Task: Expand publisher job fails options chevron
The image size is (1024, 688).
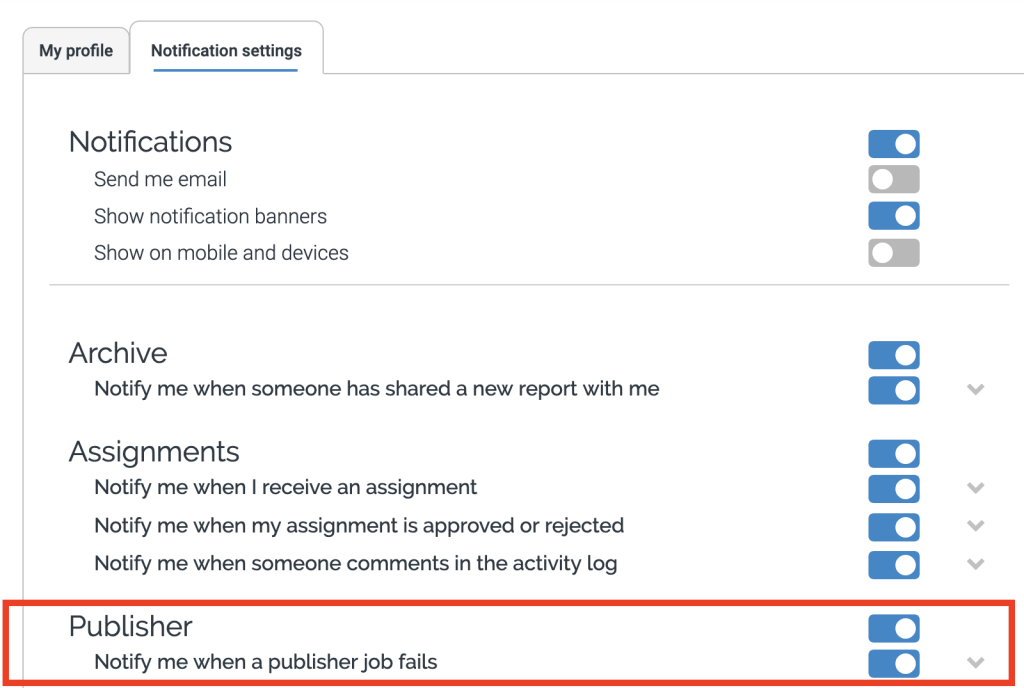Action: (976, 662)
